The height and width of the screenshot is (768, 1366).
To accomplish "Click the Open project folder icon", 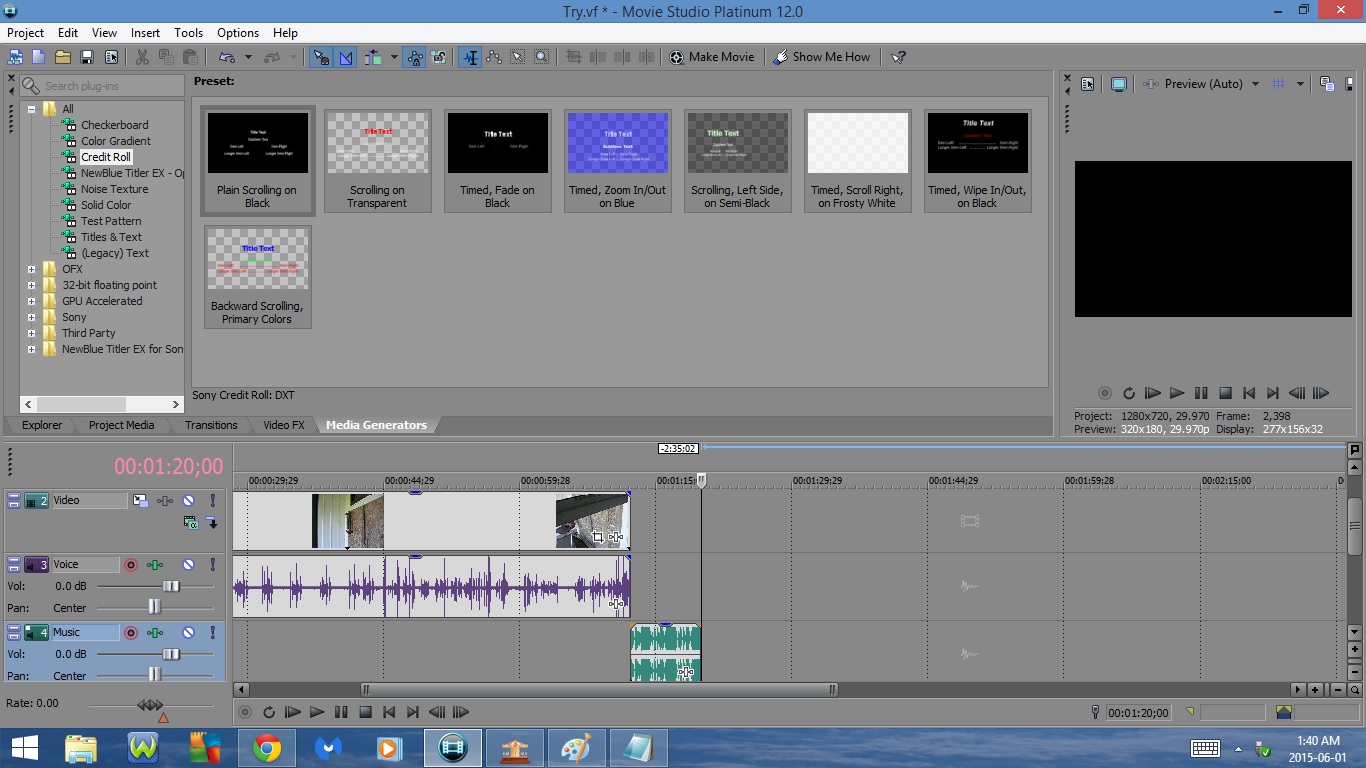I will 63,57.
